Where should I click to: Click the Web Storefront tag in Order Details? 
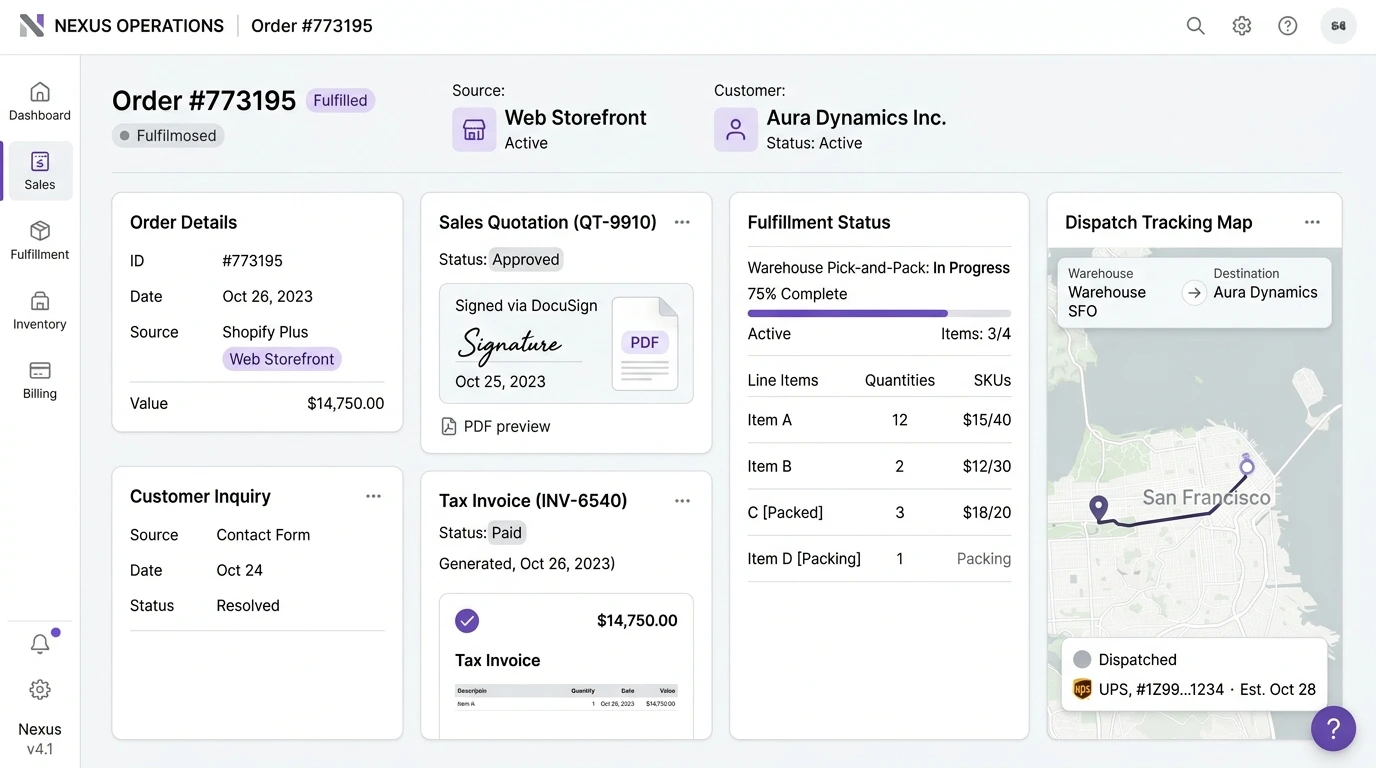click(x=282, y=359)
